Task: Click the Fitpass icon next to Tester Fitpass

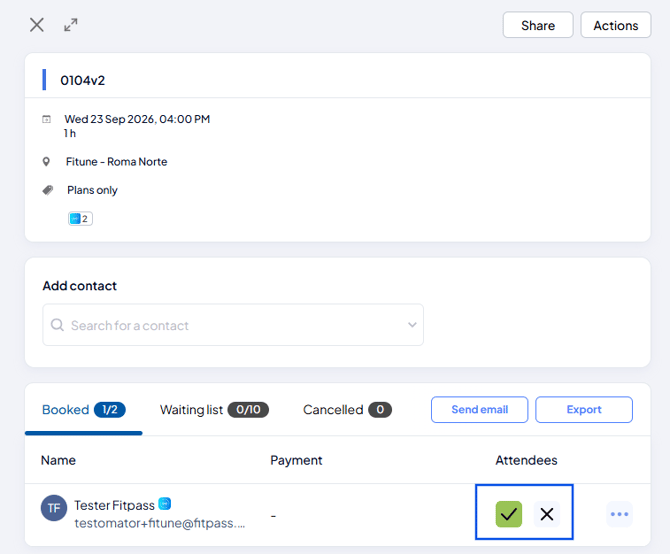Action: (165, 504)
